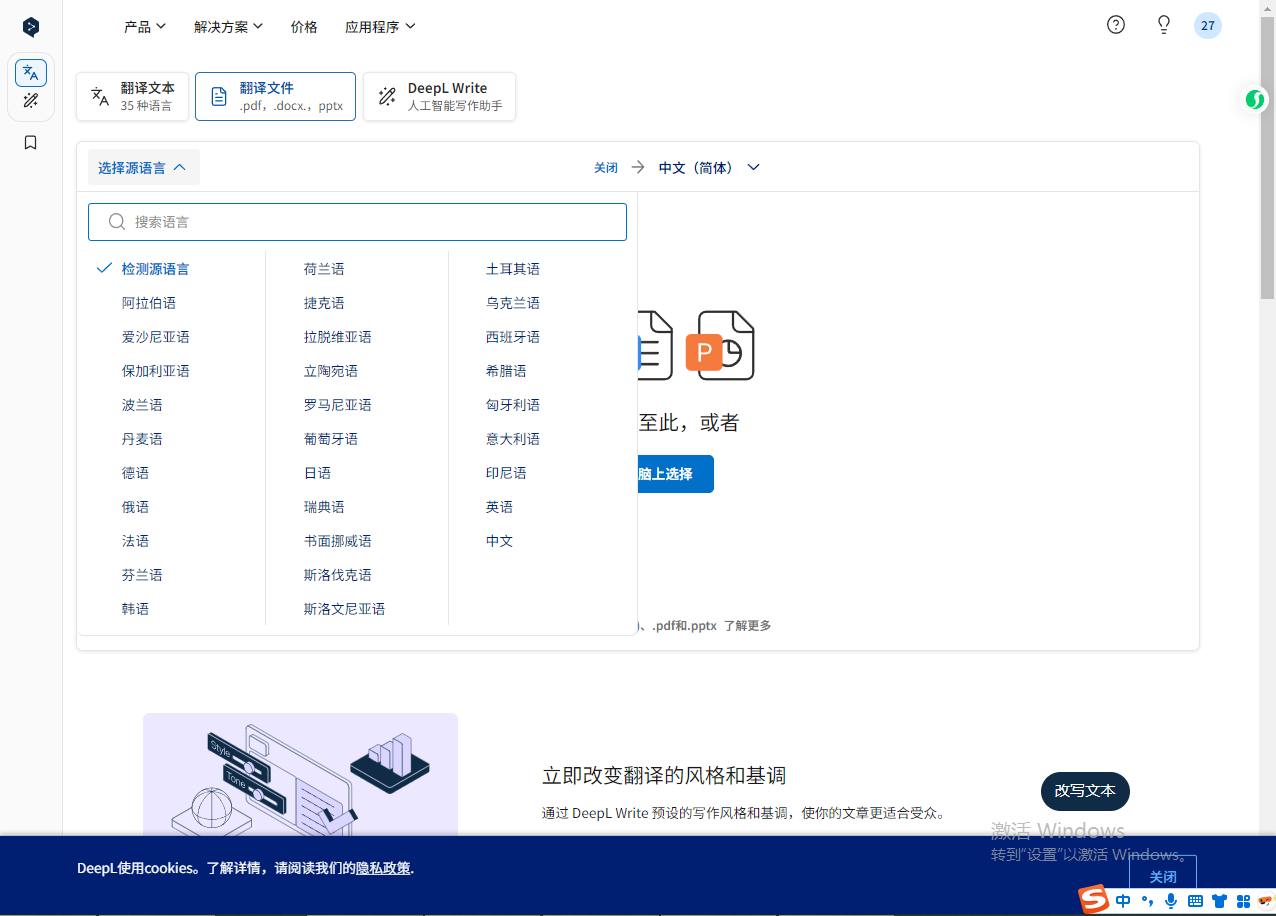Image resolution: width=1276 pixels, height=916 pixels.
Task: Open the DeepL Write wand sidebar icon
Action: click(x=31, y=101)
